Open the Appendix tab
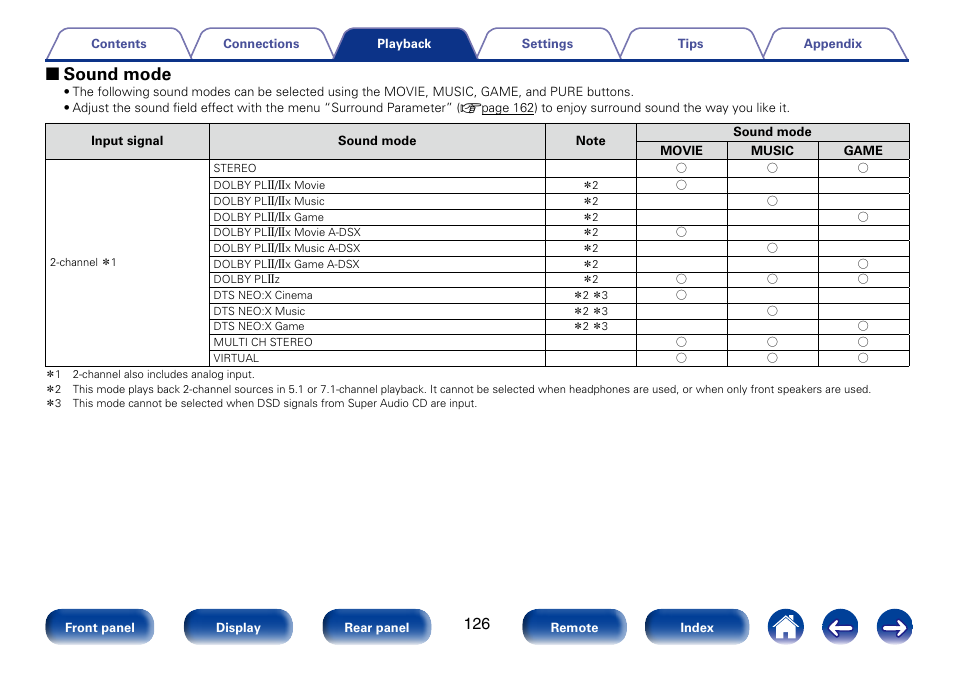 point(832,44)
